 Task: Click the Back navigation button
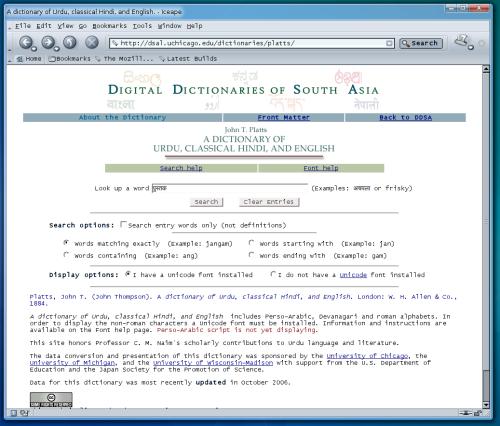(x=26, y=43)
